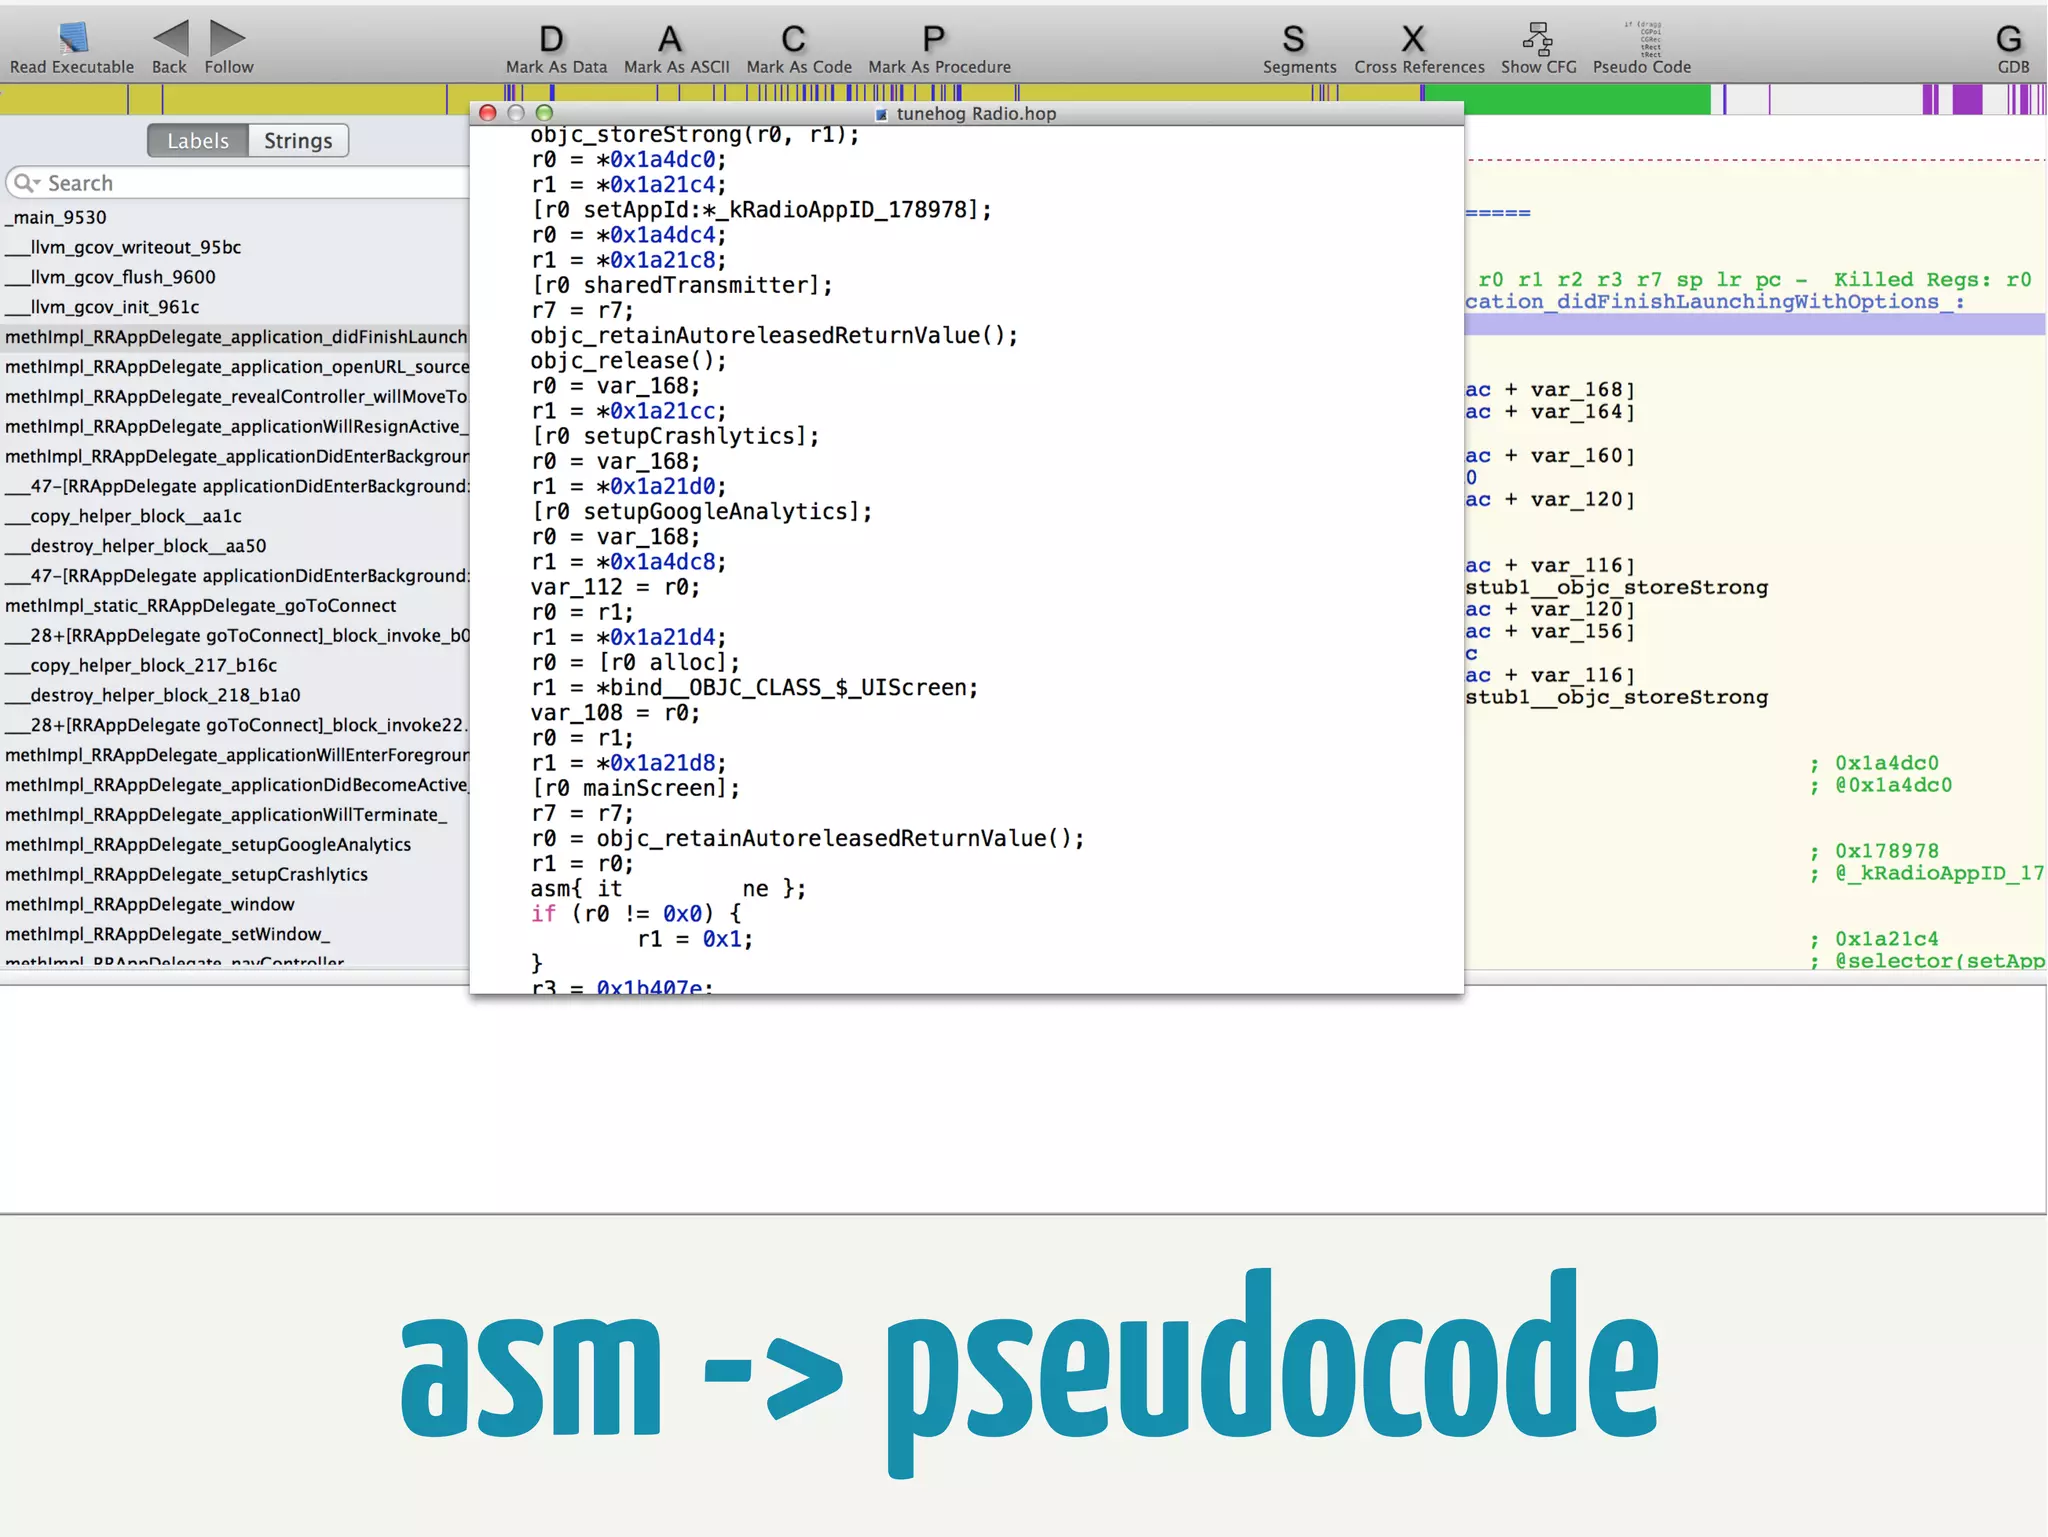The image size is (2048, 1537).
Task: Select methImpl_RRAppDelegate_applicationDidBecomeActive label
Action: 235,785
